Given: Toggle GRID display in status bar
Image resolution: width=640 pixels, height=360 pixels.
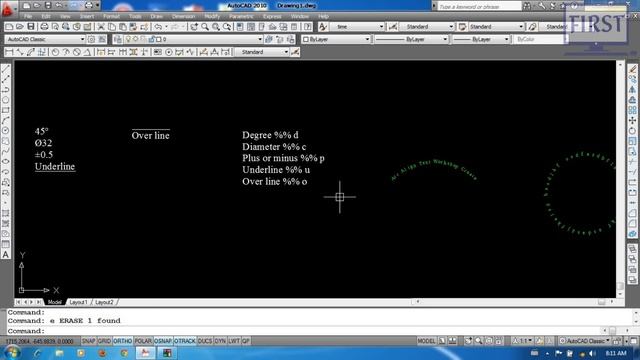Looking at the screenshot, I should (104, 341).
